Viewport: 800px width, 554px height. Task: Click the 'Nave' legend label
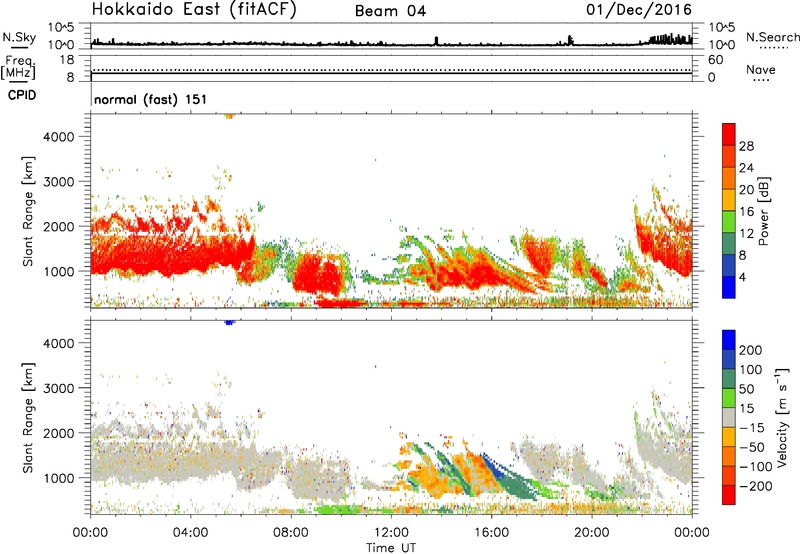pos(761,70)
